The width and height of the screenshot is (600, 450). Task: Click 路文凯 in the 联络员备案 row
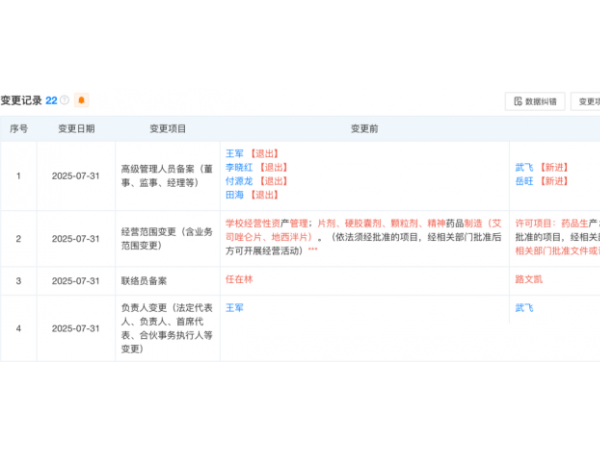(527, 279)
